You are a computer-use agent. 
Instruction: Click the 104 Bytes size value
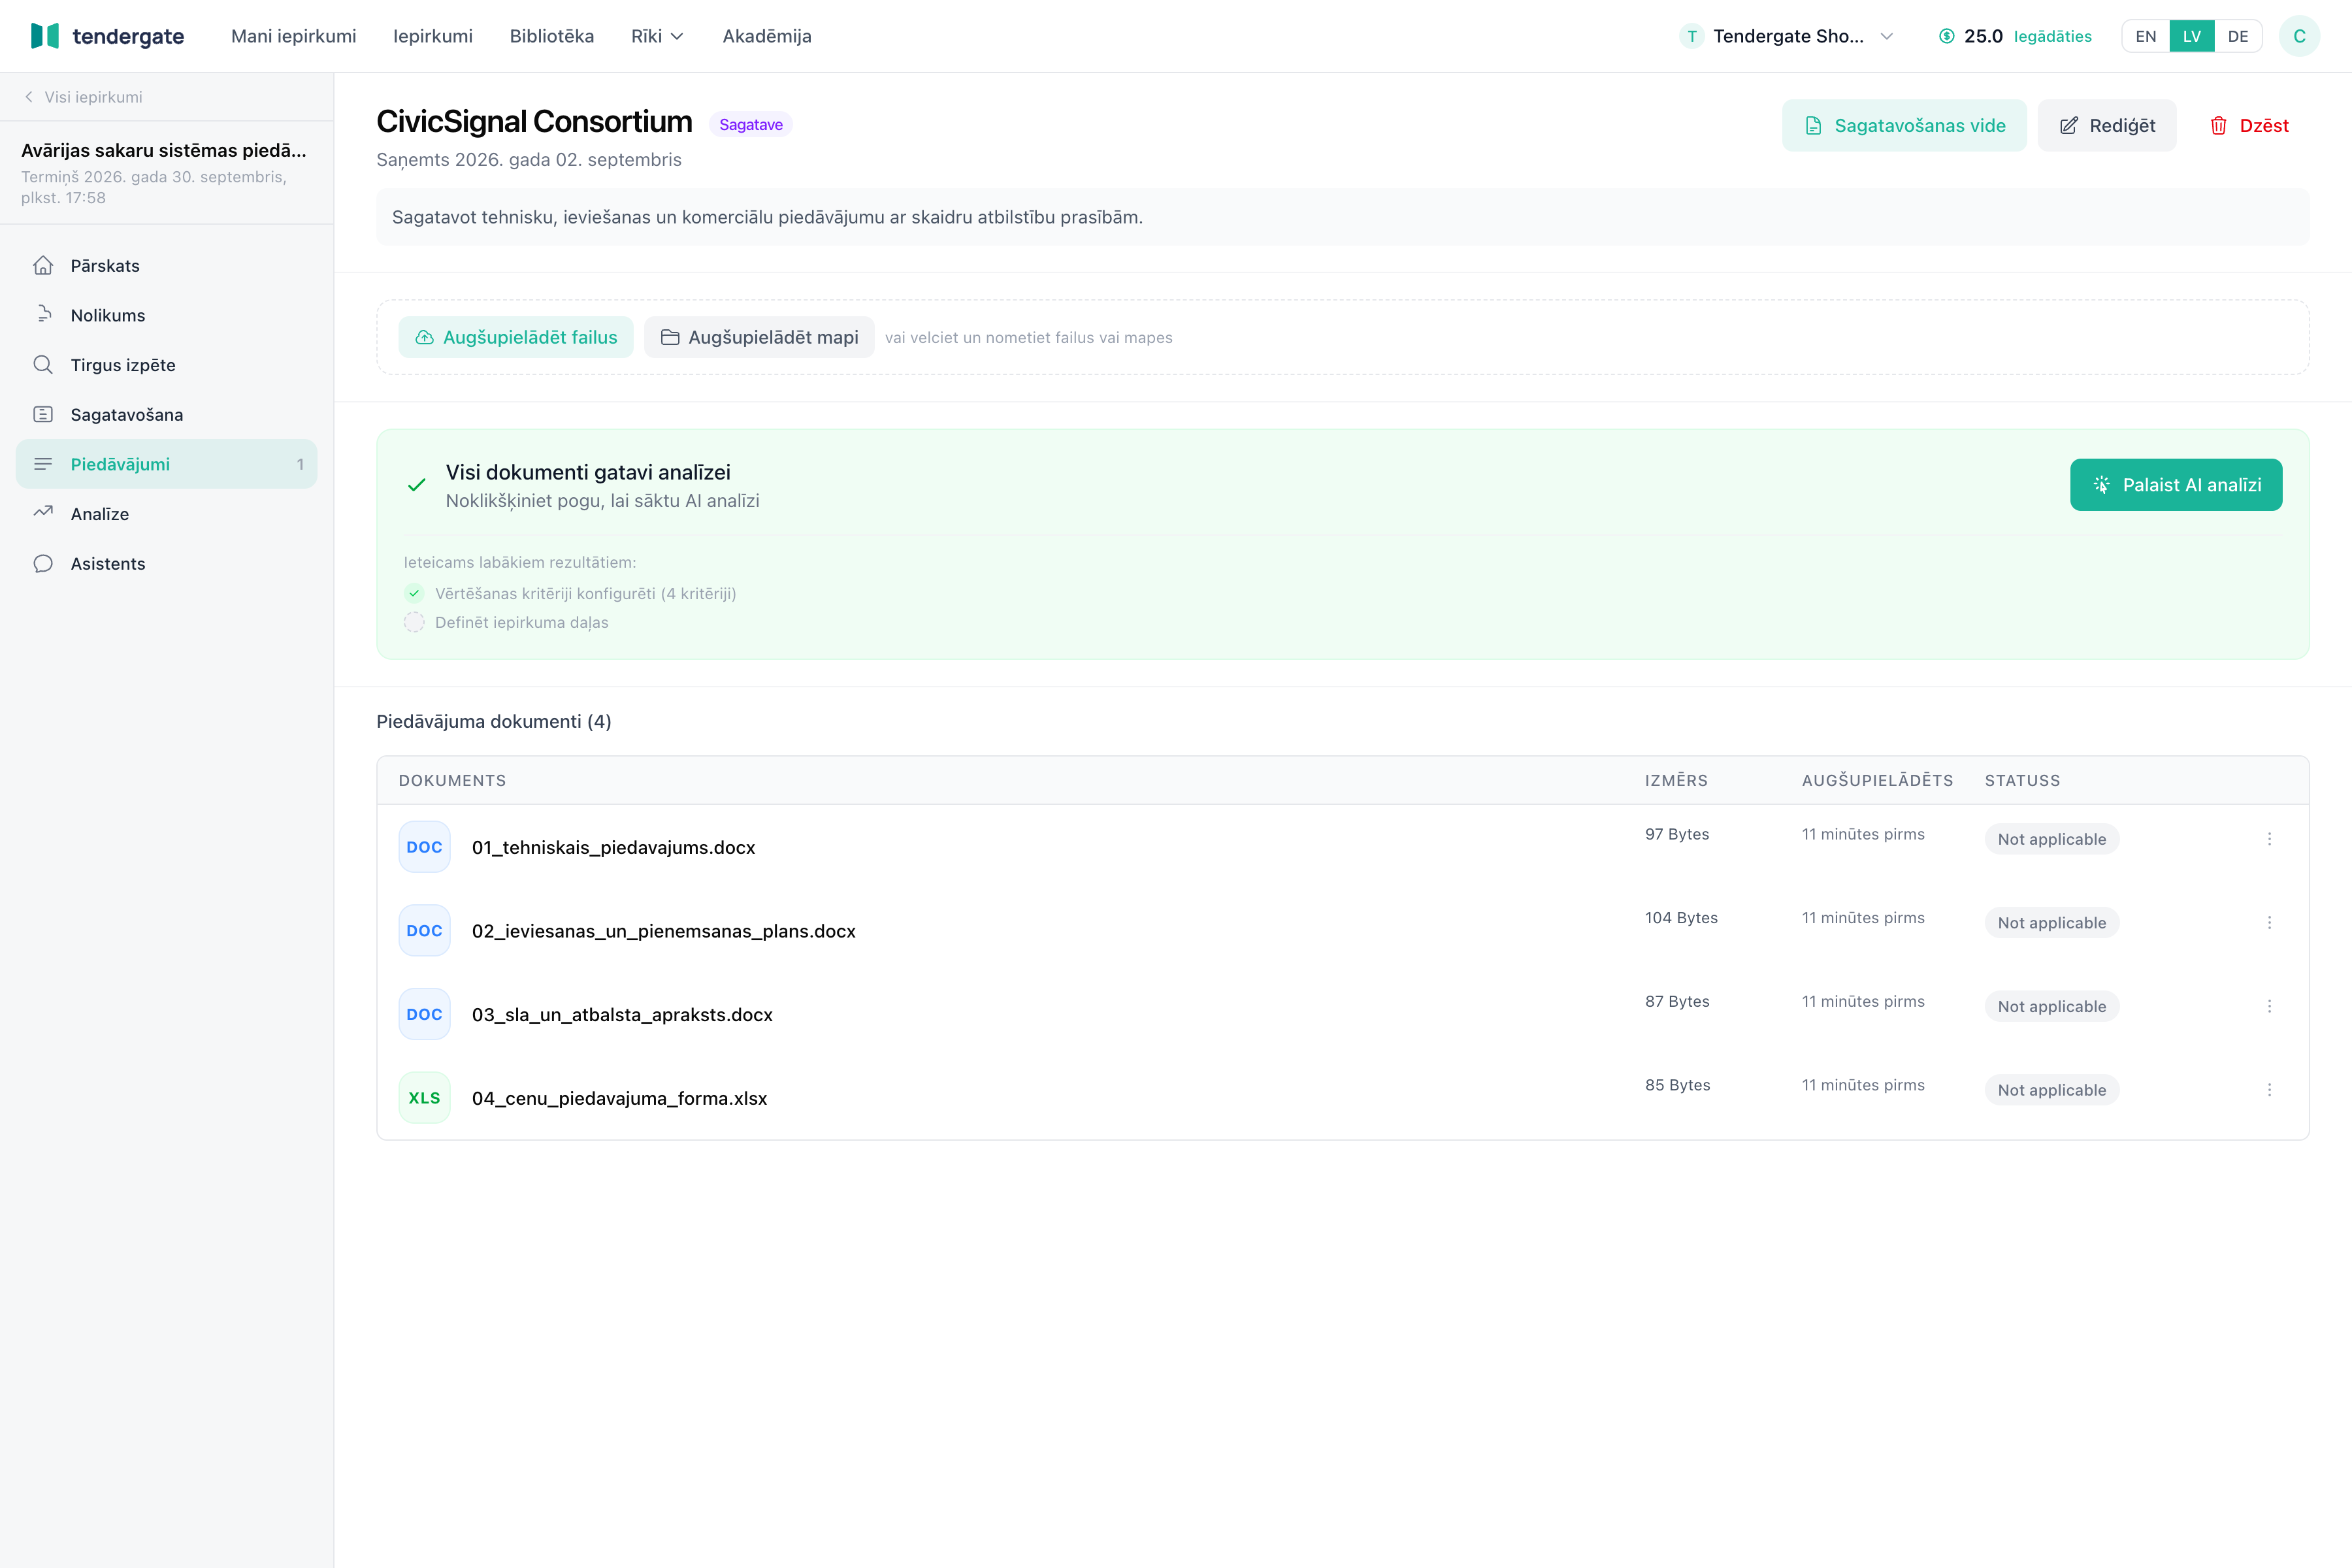tap(1681, 917)
